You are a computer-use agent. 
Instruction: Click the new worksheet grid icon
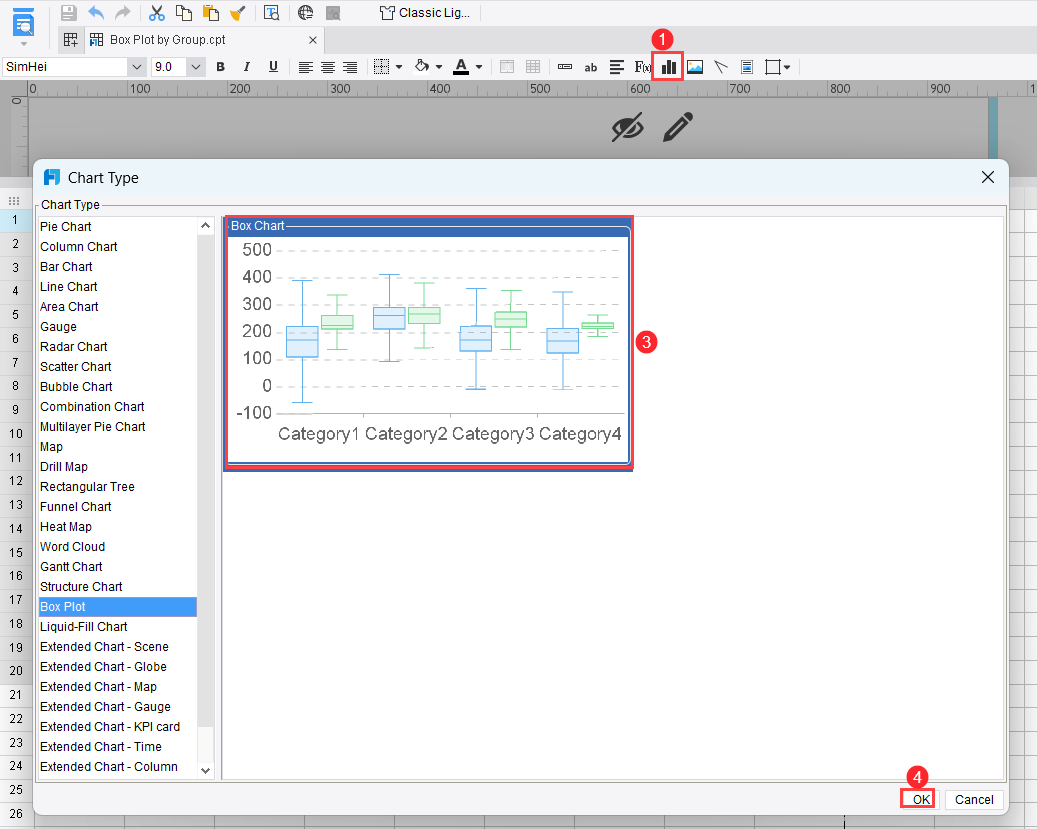pyautogui.click(x=71, y=40)
